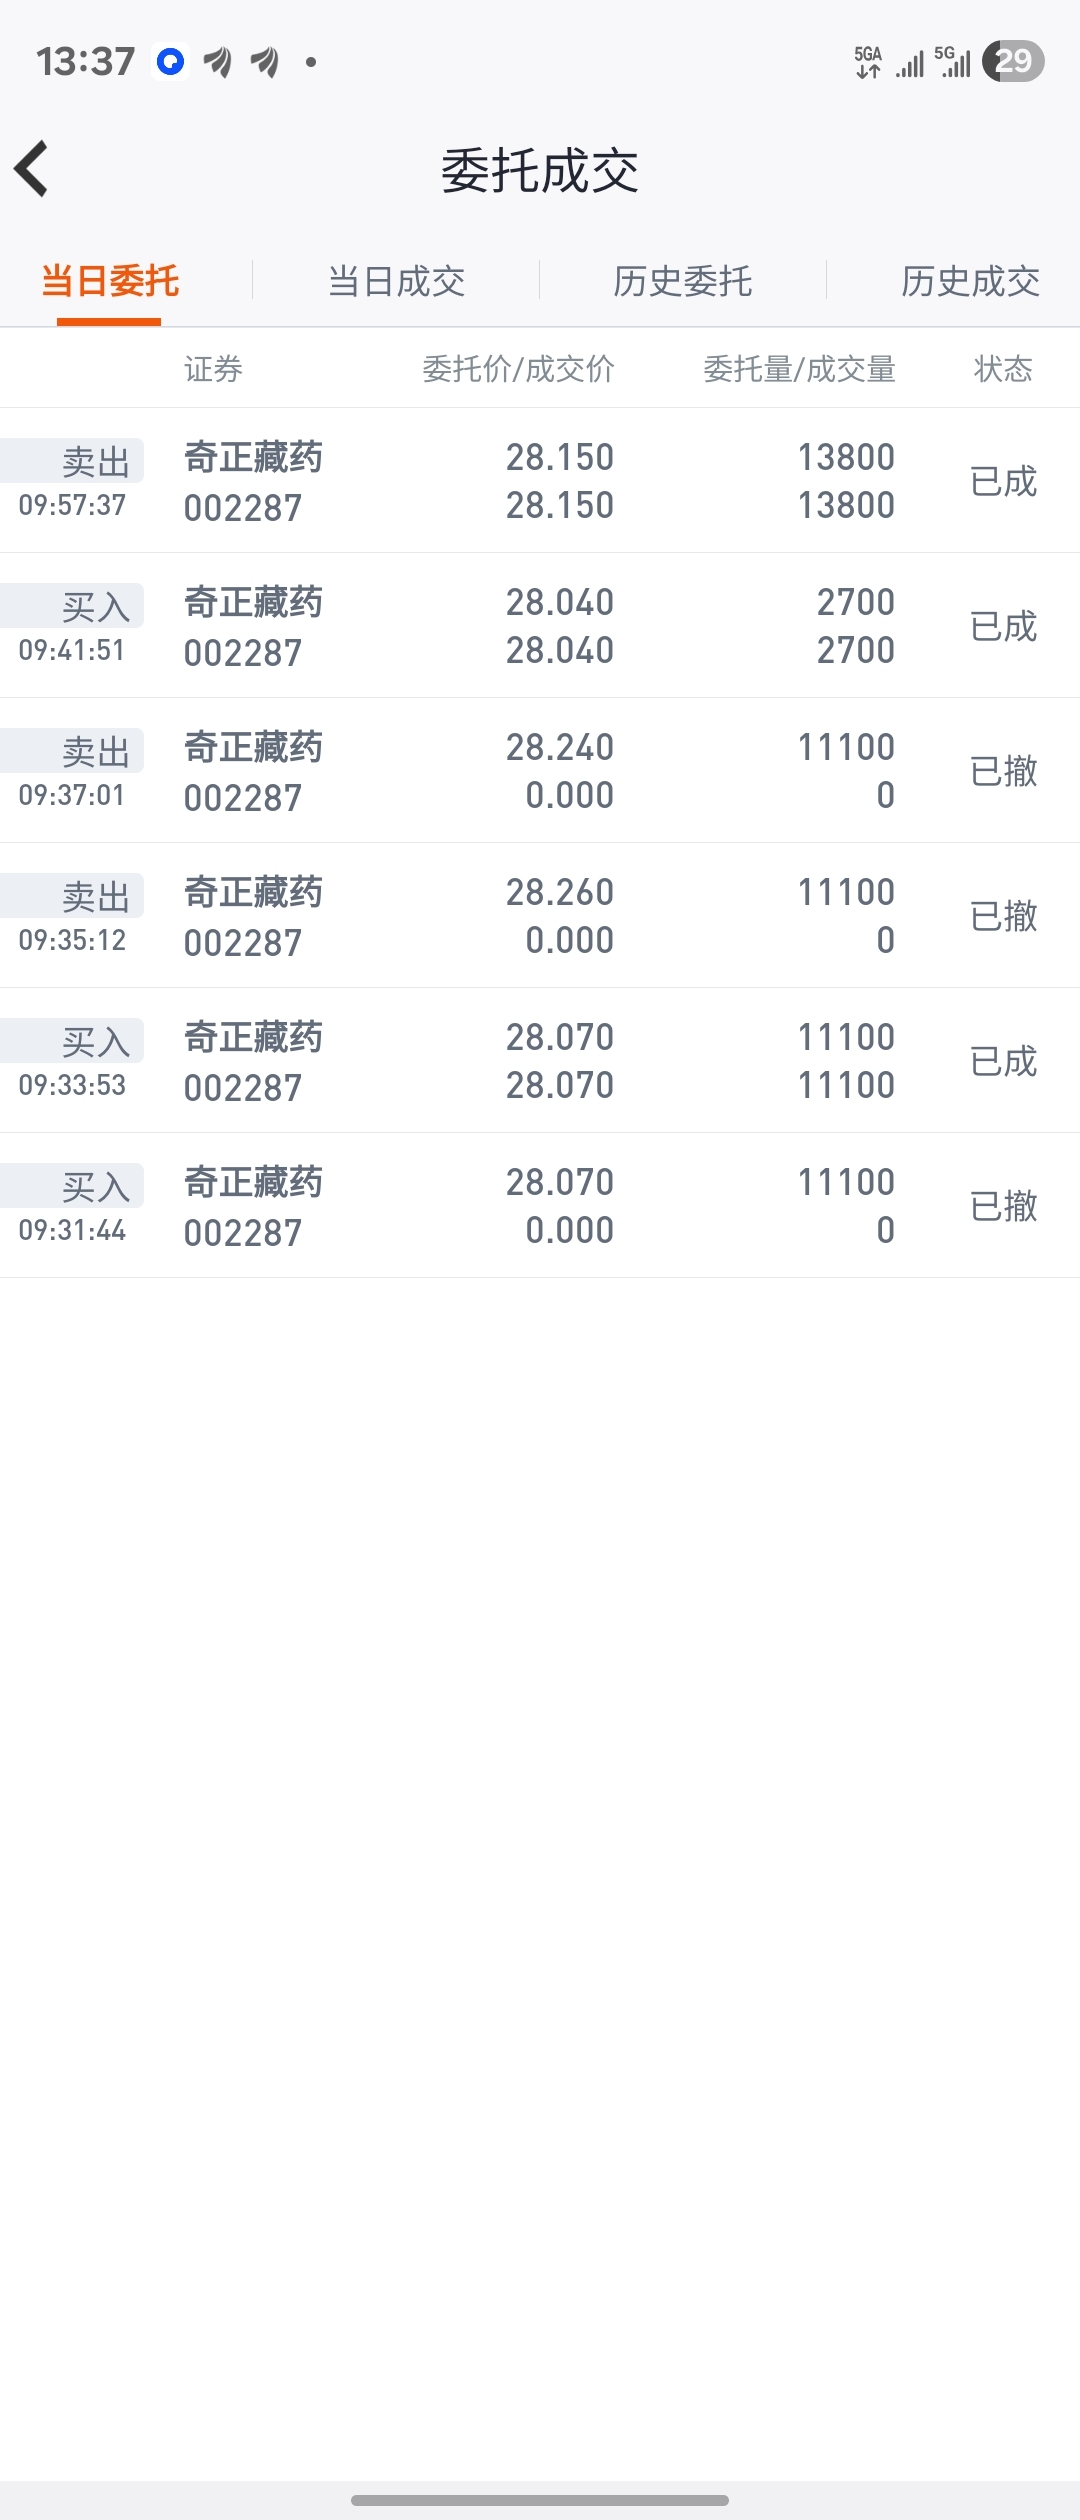This screenshot has width=1080, height=2520.
Task: Open the 09:33:53 买入 filled order
Action: click(540, 1061)
